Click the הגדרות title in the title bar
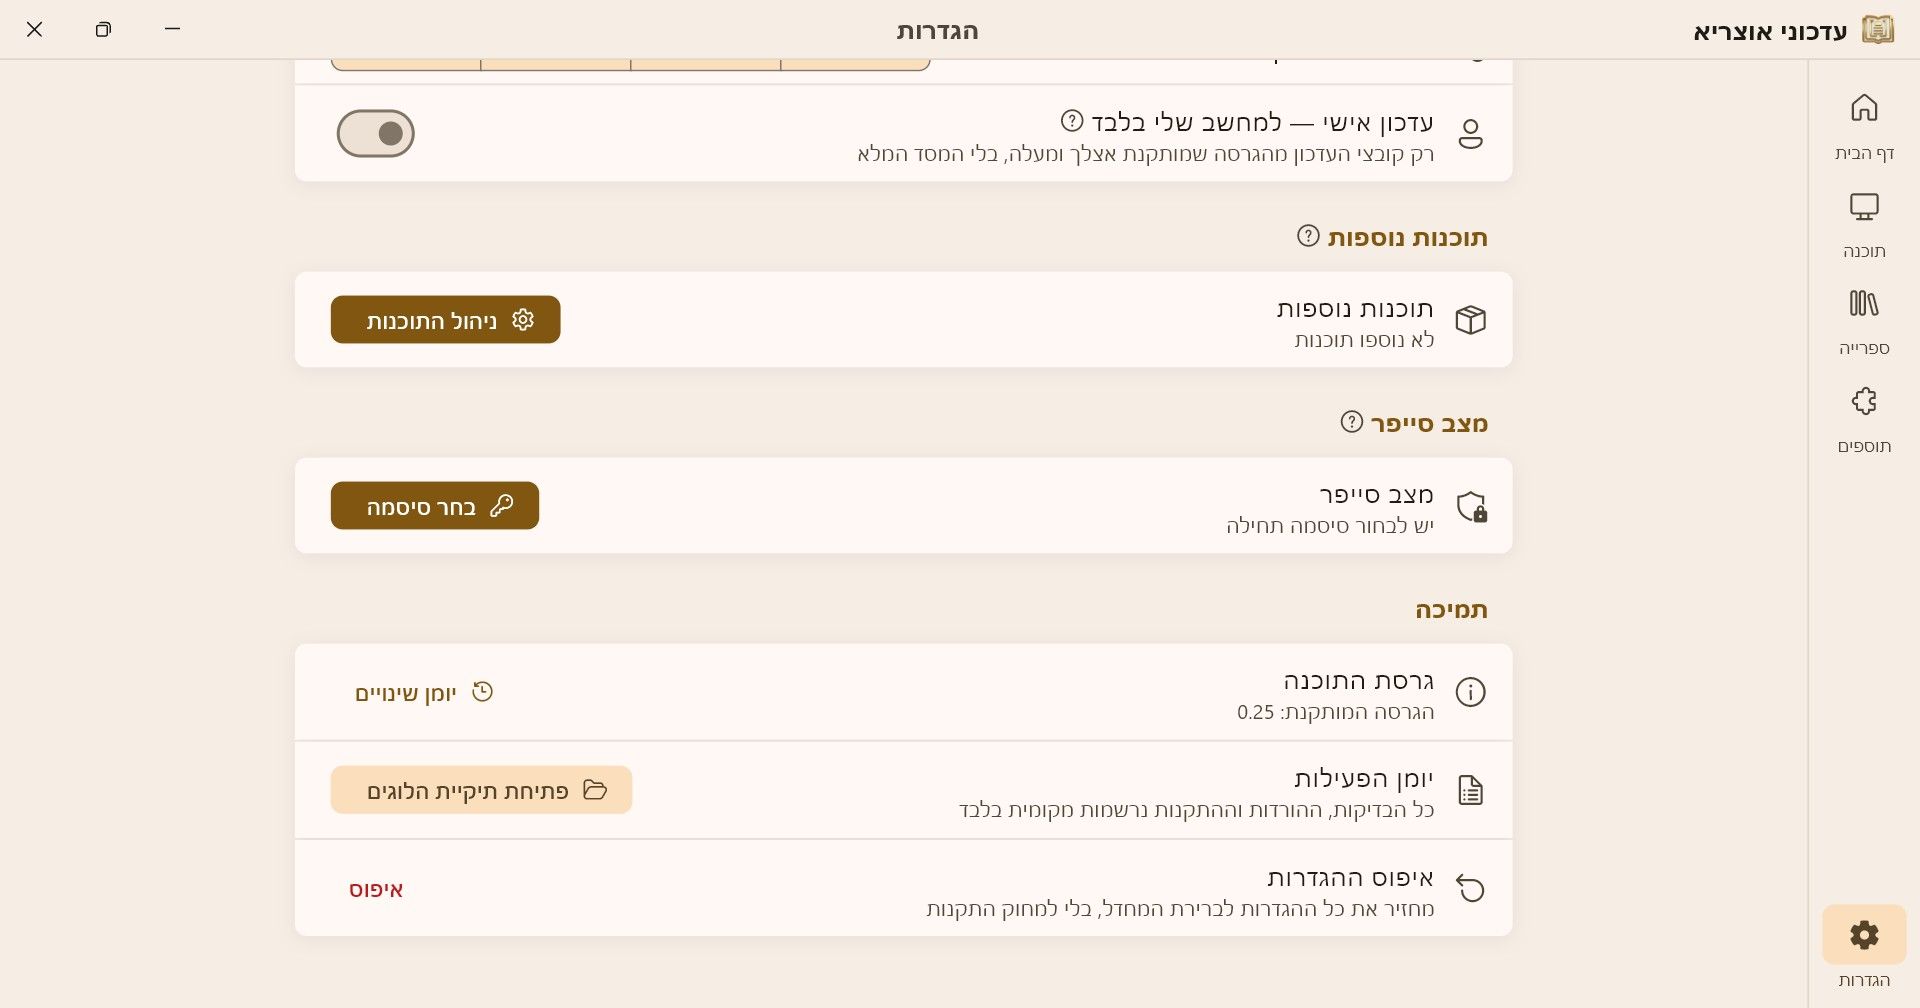Screen dimensions: 1920x1008 tap(937, 31)
